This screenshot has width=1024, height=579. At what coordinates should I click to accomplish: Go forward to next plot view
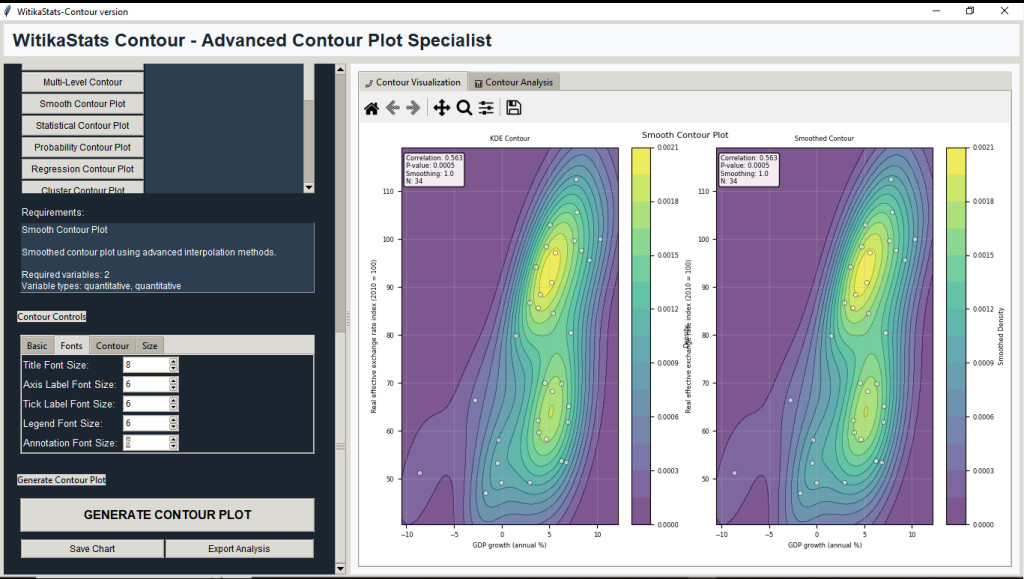point(413,108)
